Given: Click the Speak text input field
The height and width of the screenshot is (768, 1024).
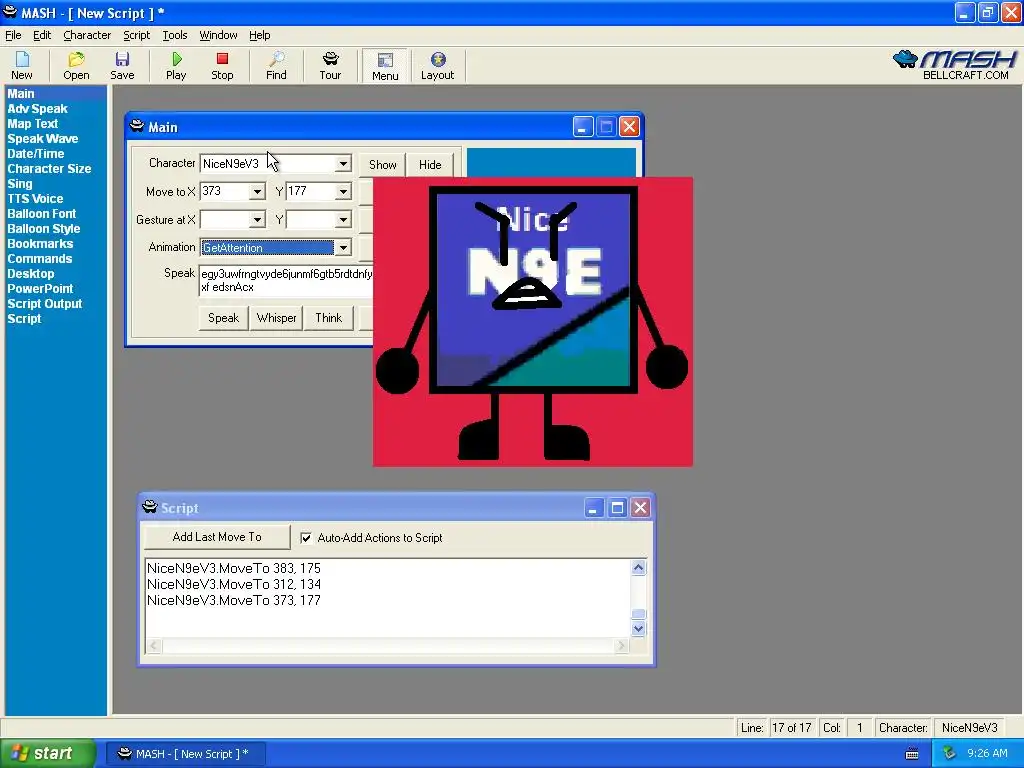Looking at the screenshot, I should point(286,281).
